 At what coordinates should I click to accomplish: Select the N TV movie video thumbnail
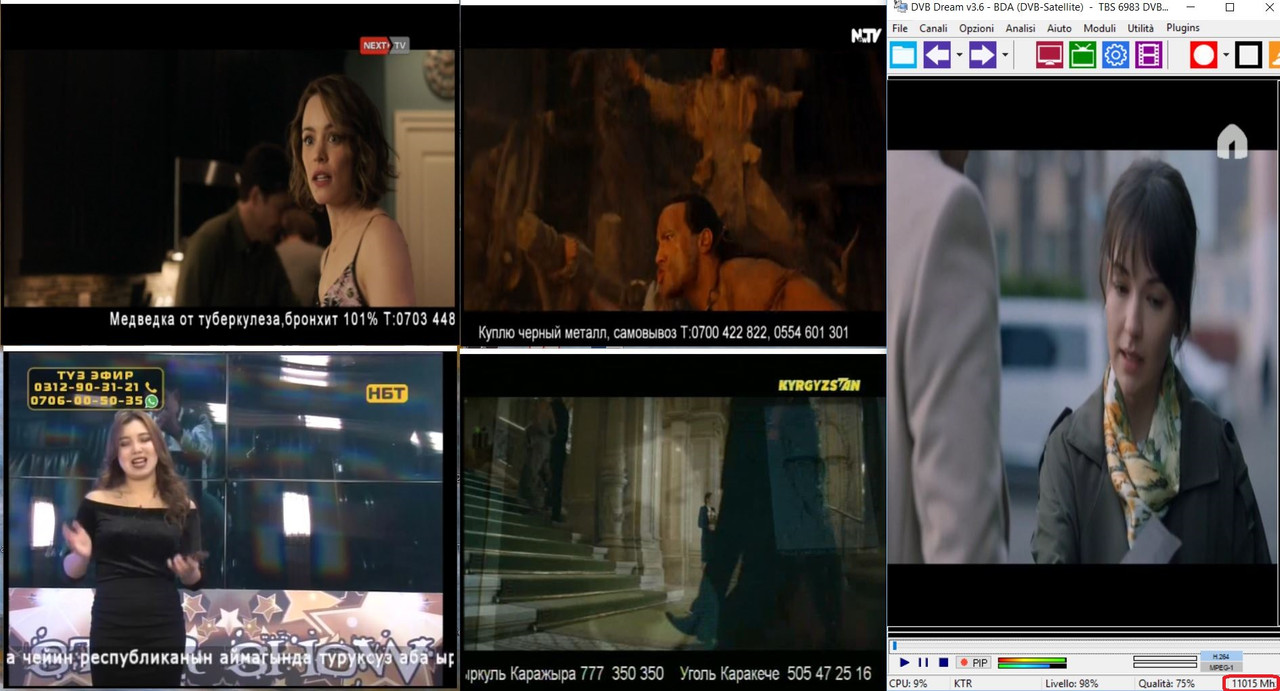[673, 176]
